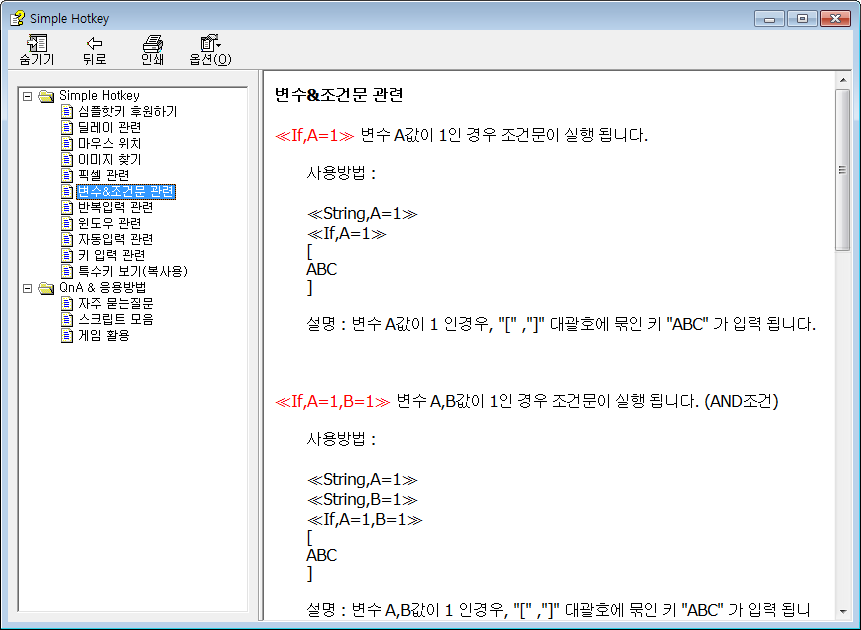Open the 옵션(O) options icon
861x630 pixels.
(210, 43)
